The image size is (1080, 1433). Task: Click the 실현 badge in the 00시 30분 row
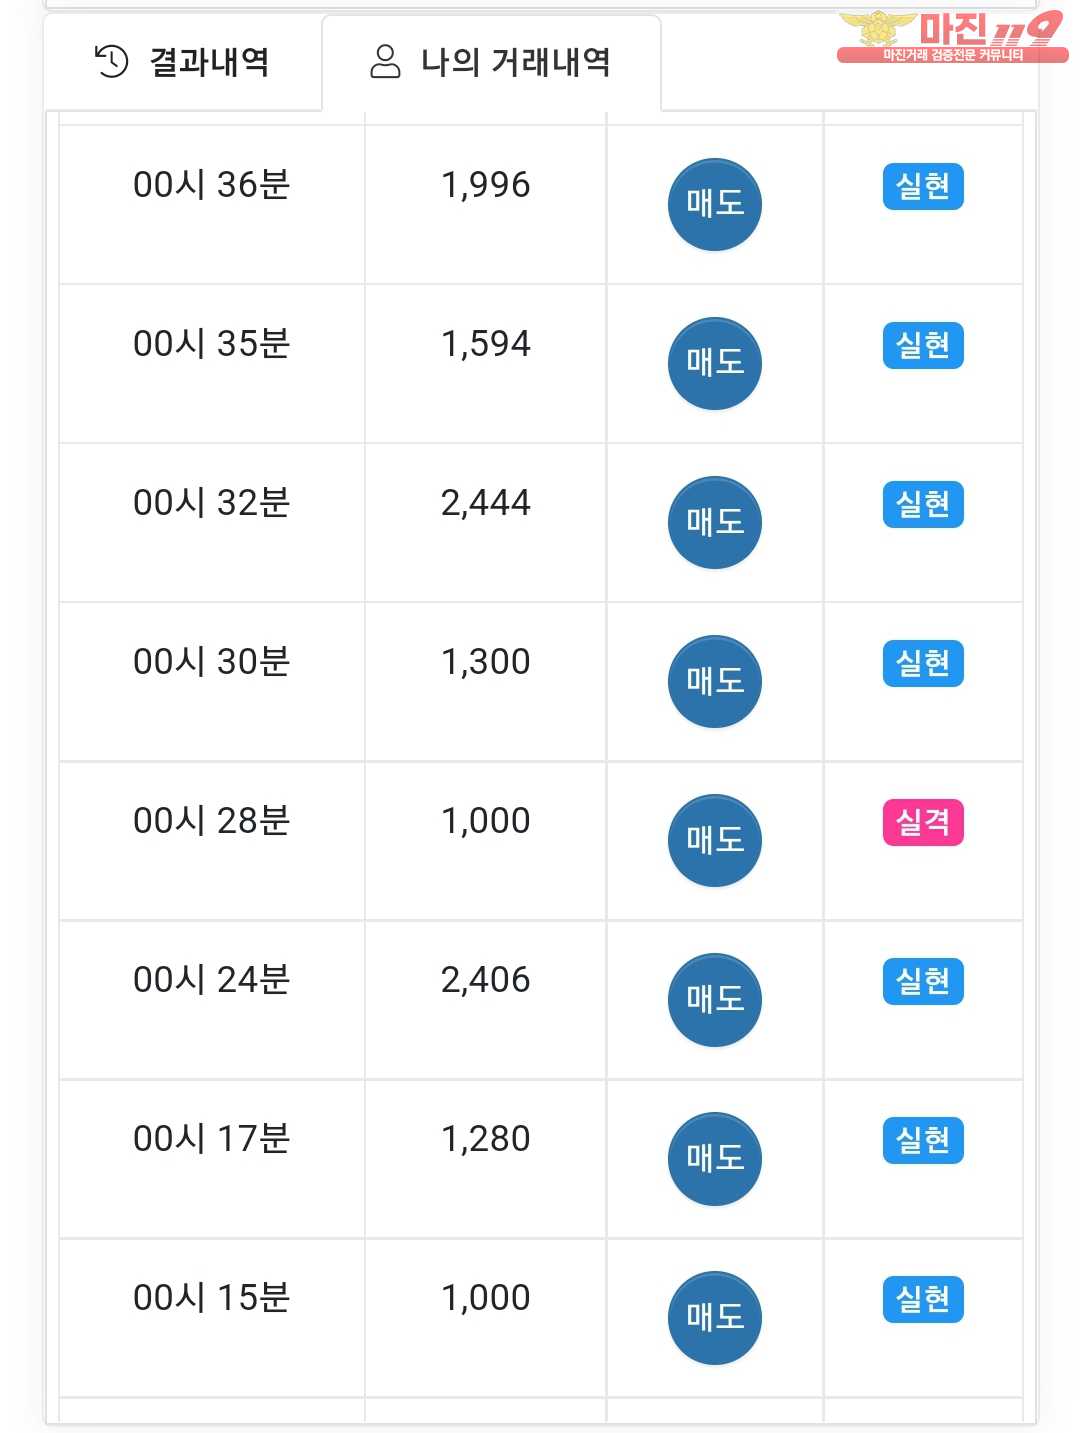click(x=923, y=663)
